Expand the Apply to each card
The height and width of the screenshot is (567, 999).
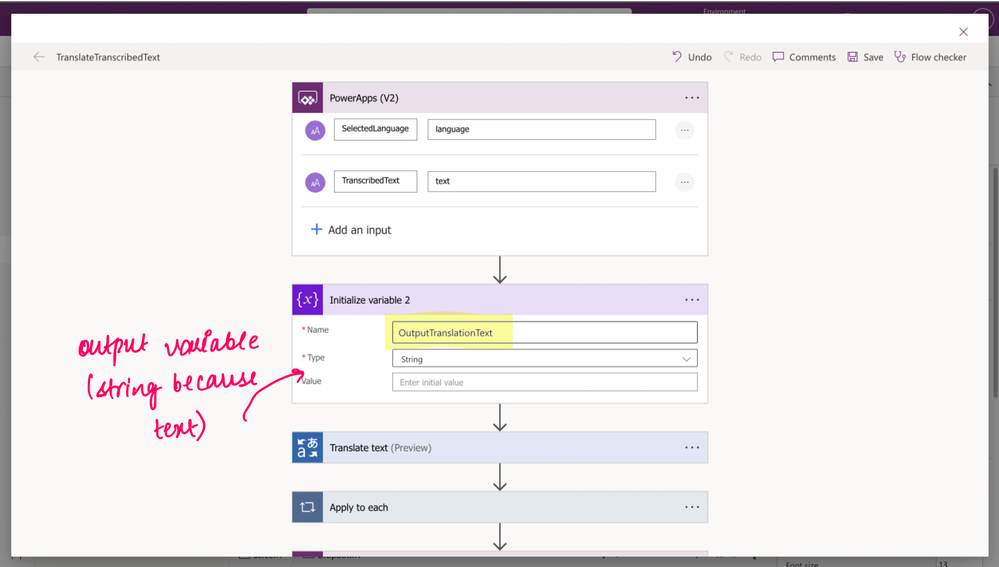pyautogui.click(x=500, y=507)
